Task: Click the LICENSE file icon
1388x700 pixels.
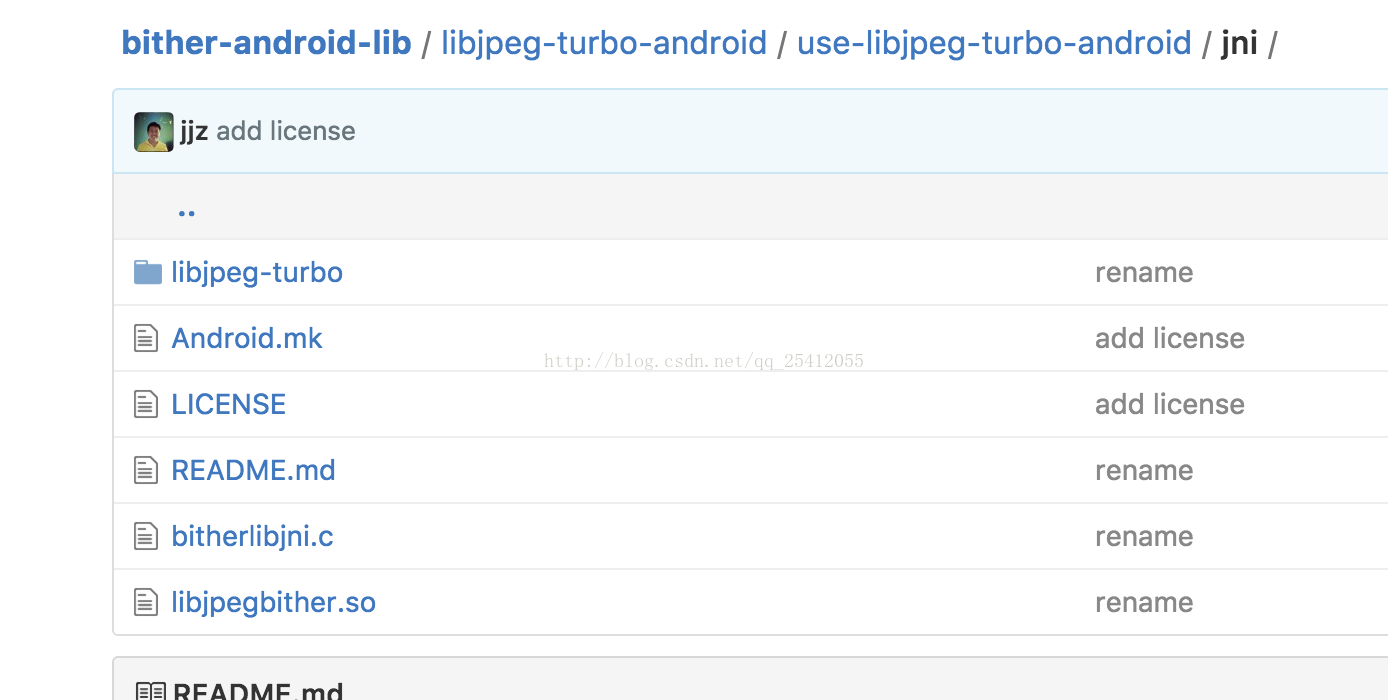Action: click(146, 404)
